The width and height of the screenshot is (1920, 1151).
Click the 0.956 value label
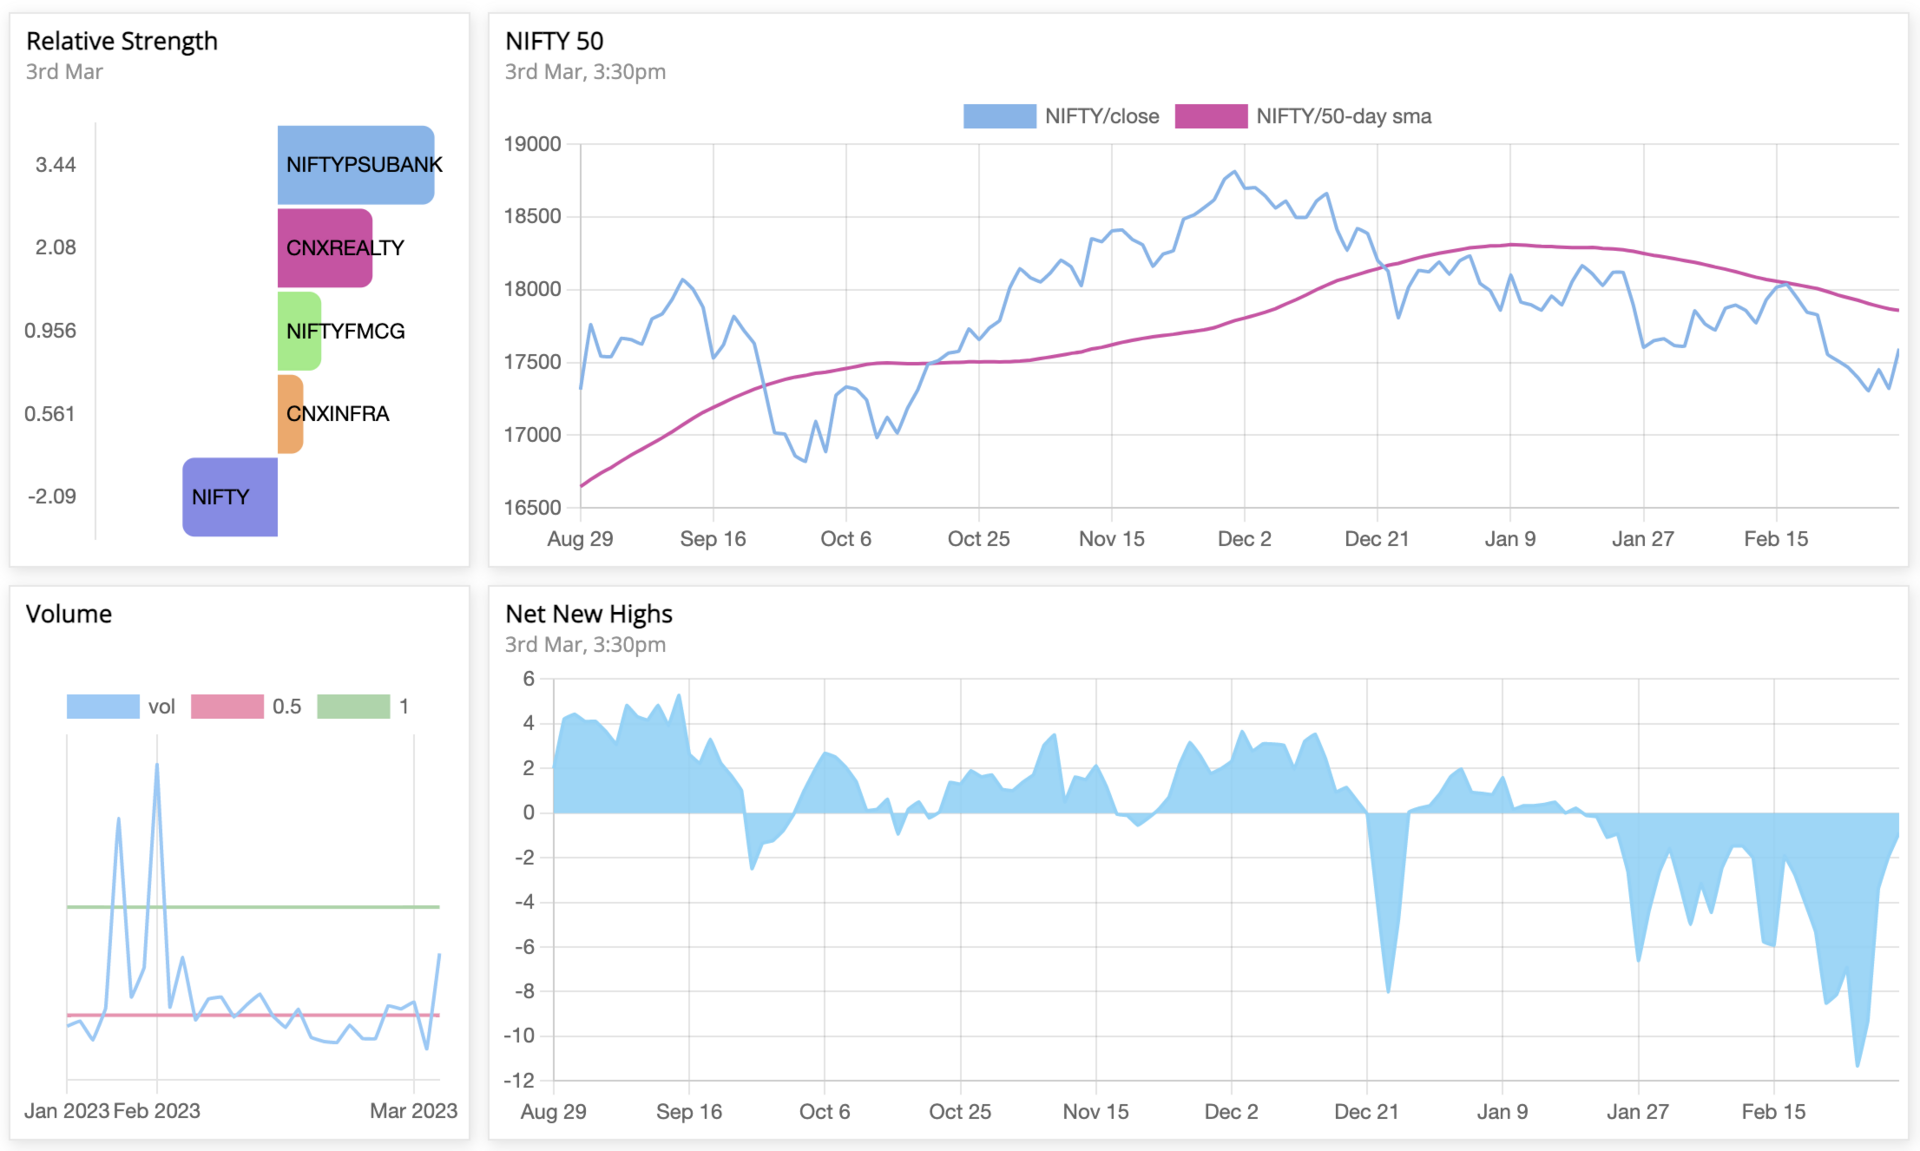click(50, 331)
